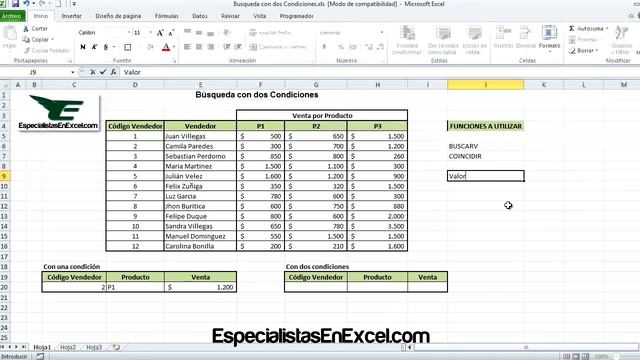
Task: Expand the Copiar dropdown arrow
Action: pos(52,40)
